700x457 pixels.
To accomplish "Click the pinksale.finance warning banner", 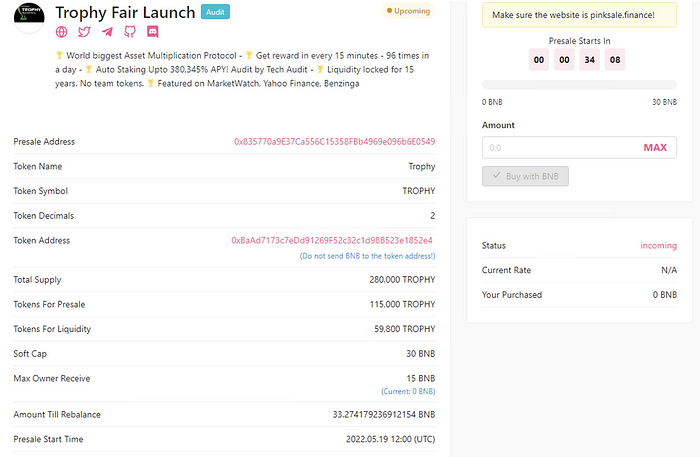I will [x=579, y=15].
